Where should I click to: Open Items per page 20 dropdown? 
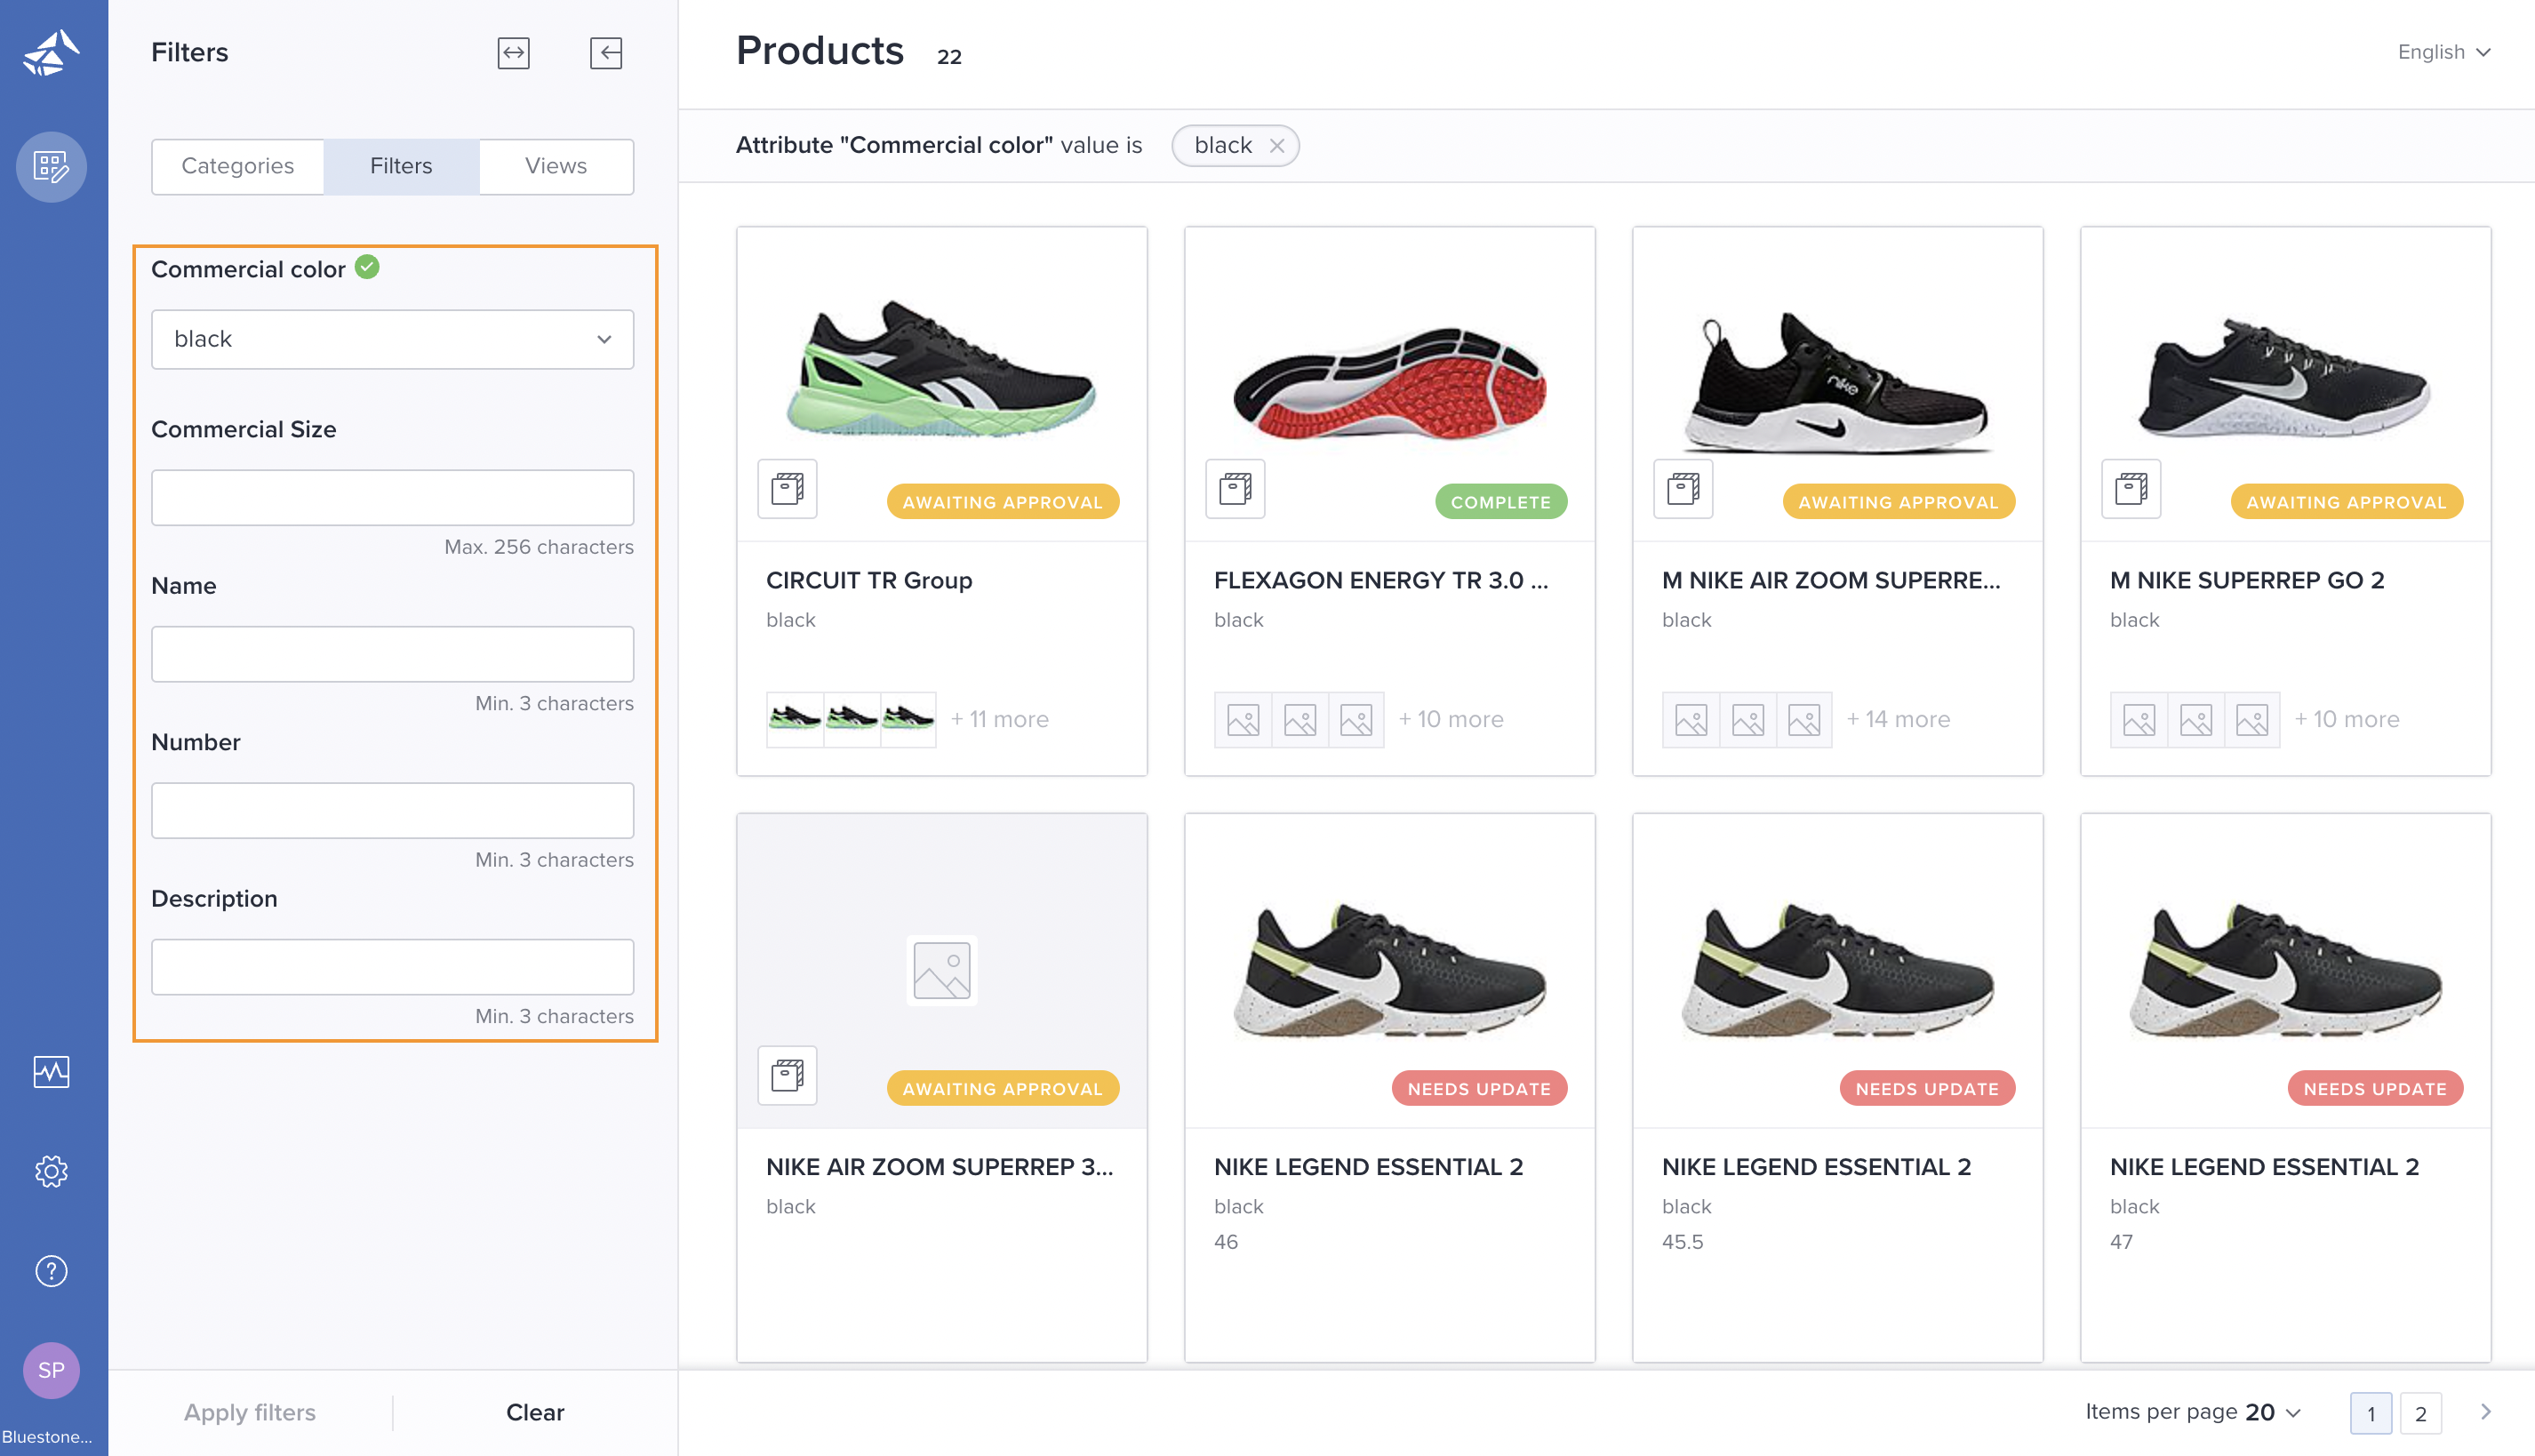click(2194, 1412)
